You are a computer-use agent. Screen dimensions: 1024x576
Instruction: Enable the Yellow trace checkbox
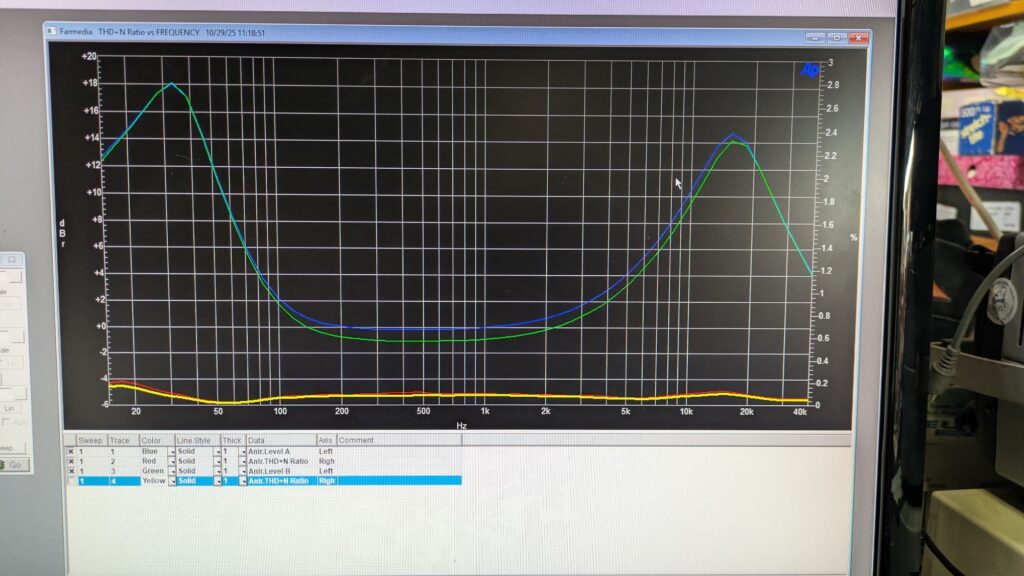[x=70, y=481]
